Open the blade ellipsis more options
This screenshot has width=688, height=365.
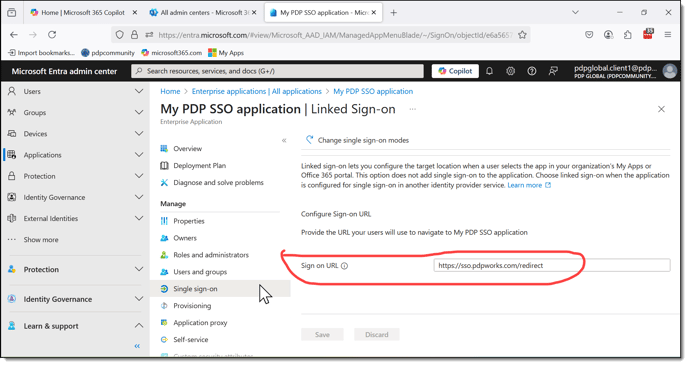[412, 109]
